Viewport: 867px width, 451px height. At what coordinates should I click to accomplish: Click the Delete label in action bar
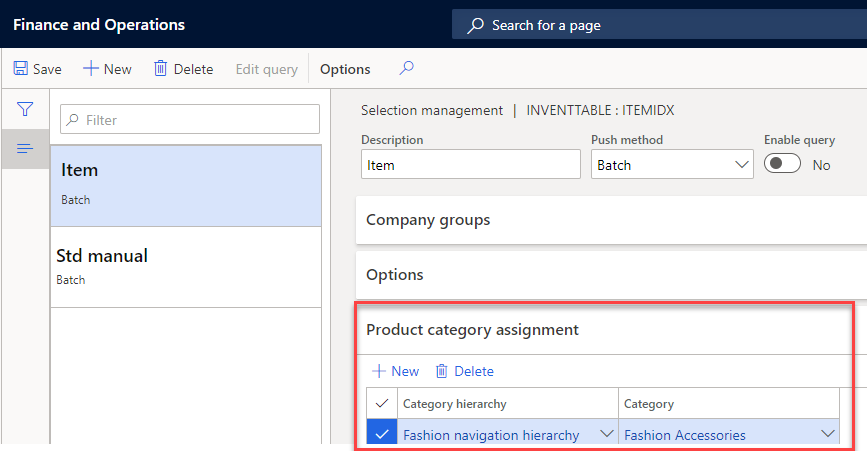click(194, 69)
